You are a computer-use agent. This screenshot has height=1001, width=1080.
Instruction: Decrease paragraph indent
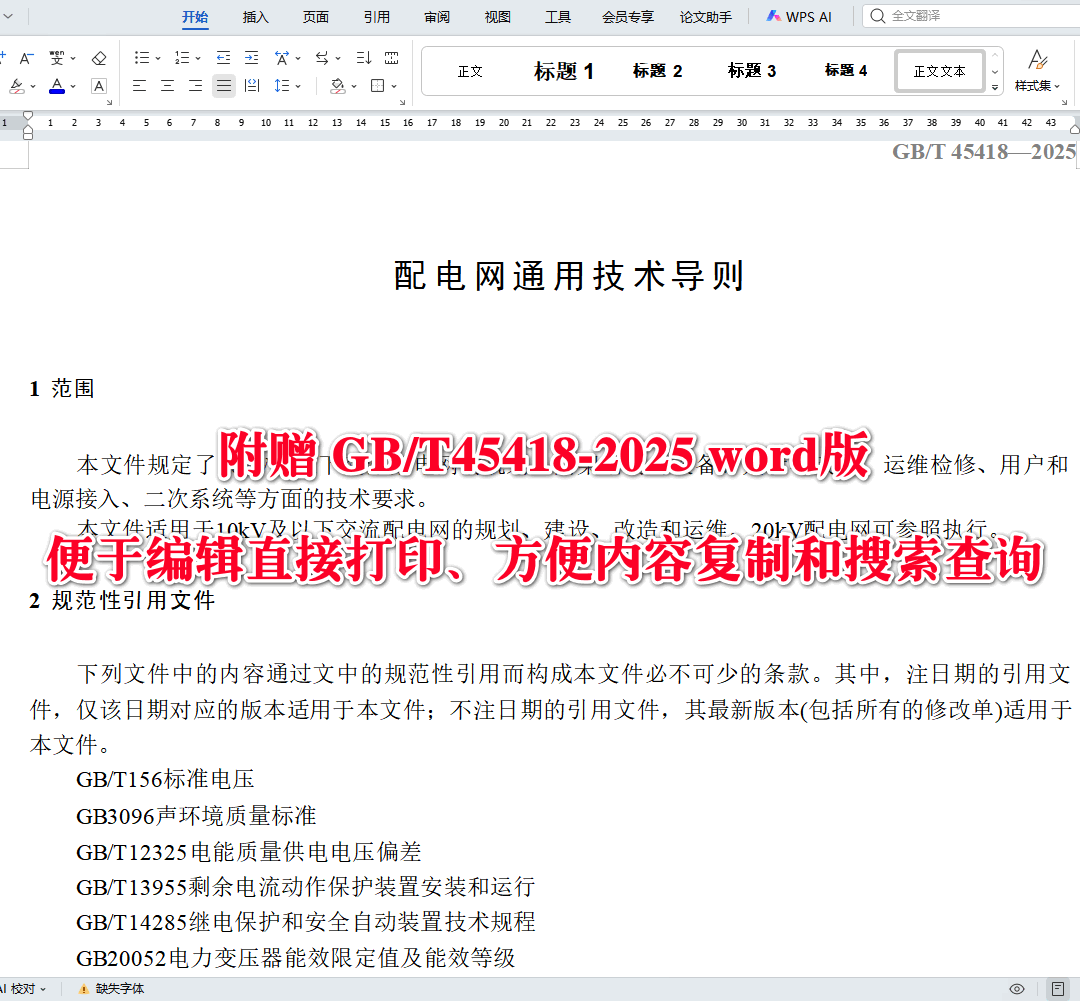223,58
